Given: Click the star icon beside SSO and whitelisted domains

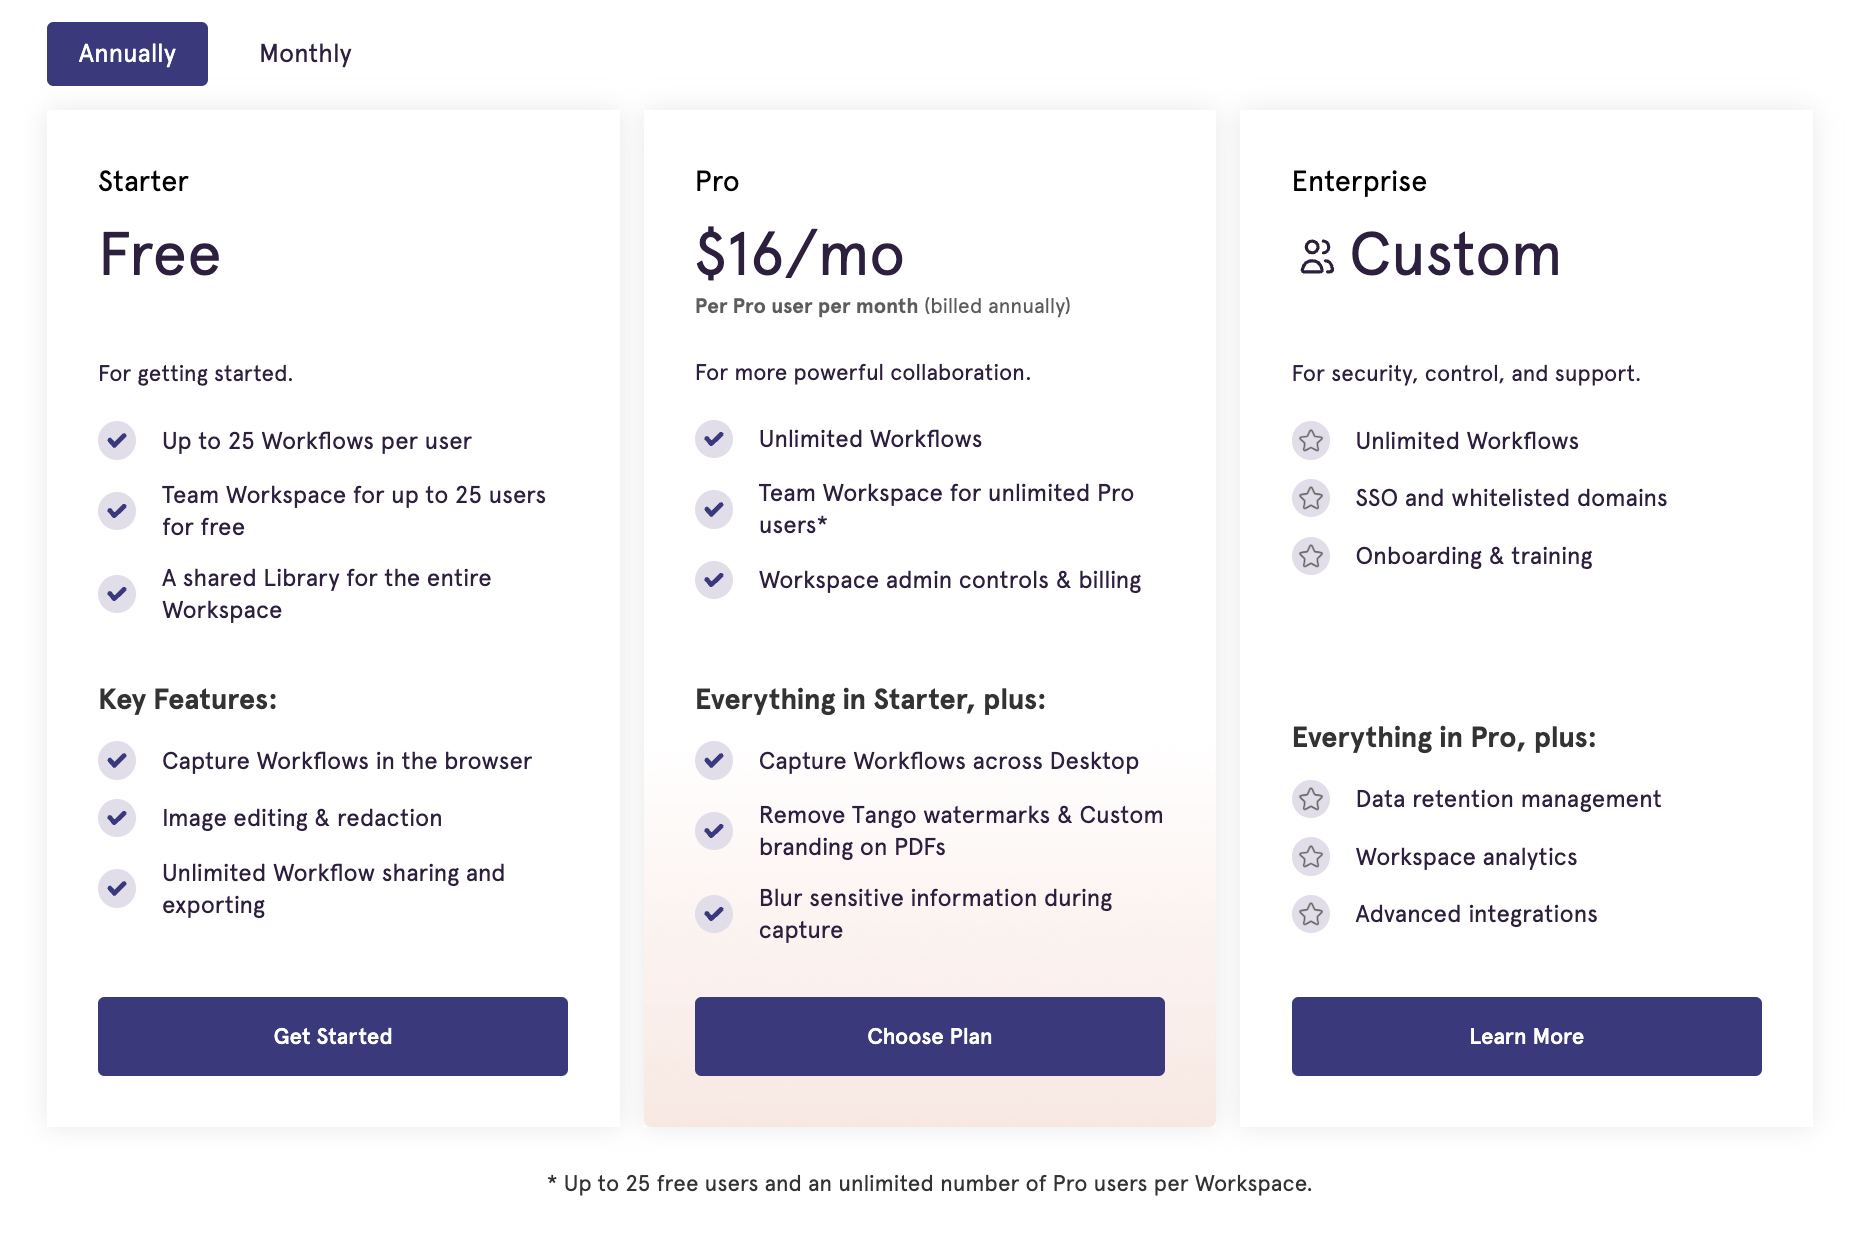Looking at the screenshot, I should pos(1311,498).
